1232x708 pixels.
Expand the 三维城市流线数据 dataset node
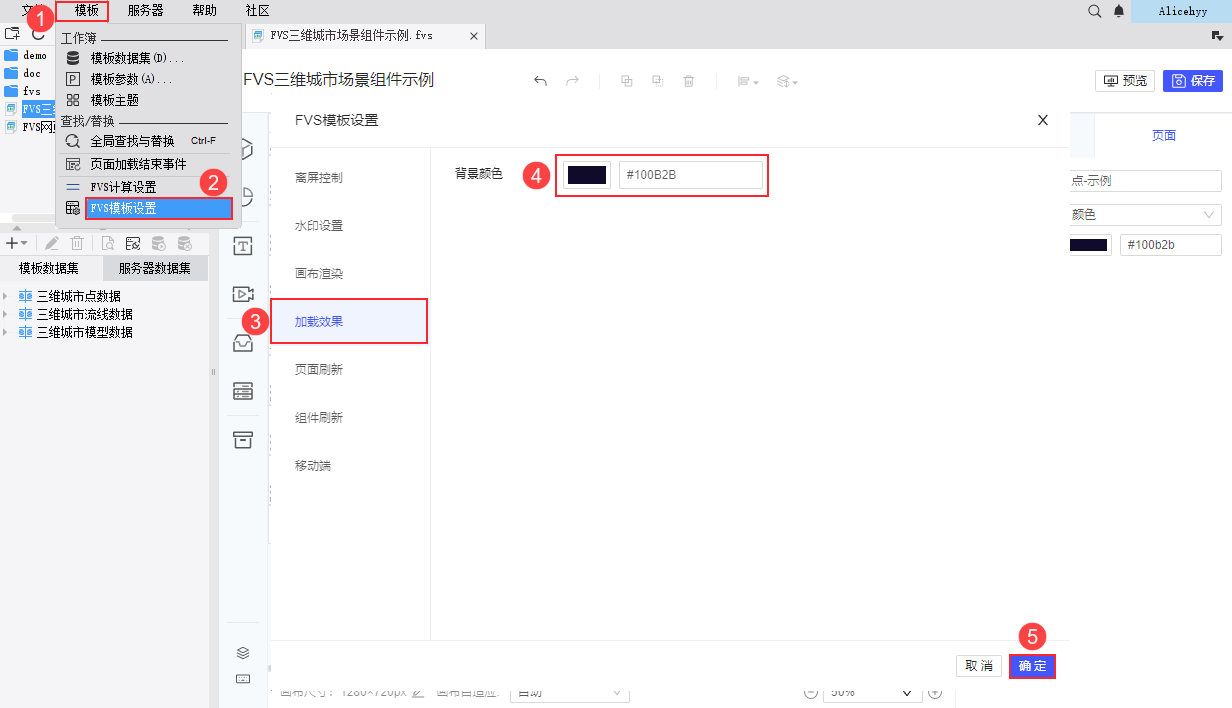6,314
